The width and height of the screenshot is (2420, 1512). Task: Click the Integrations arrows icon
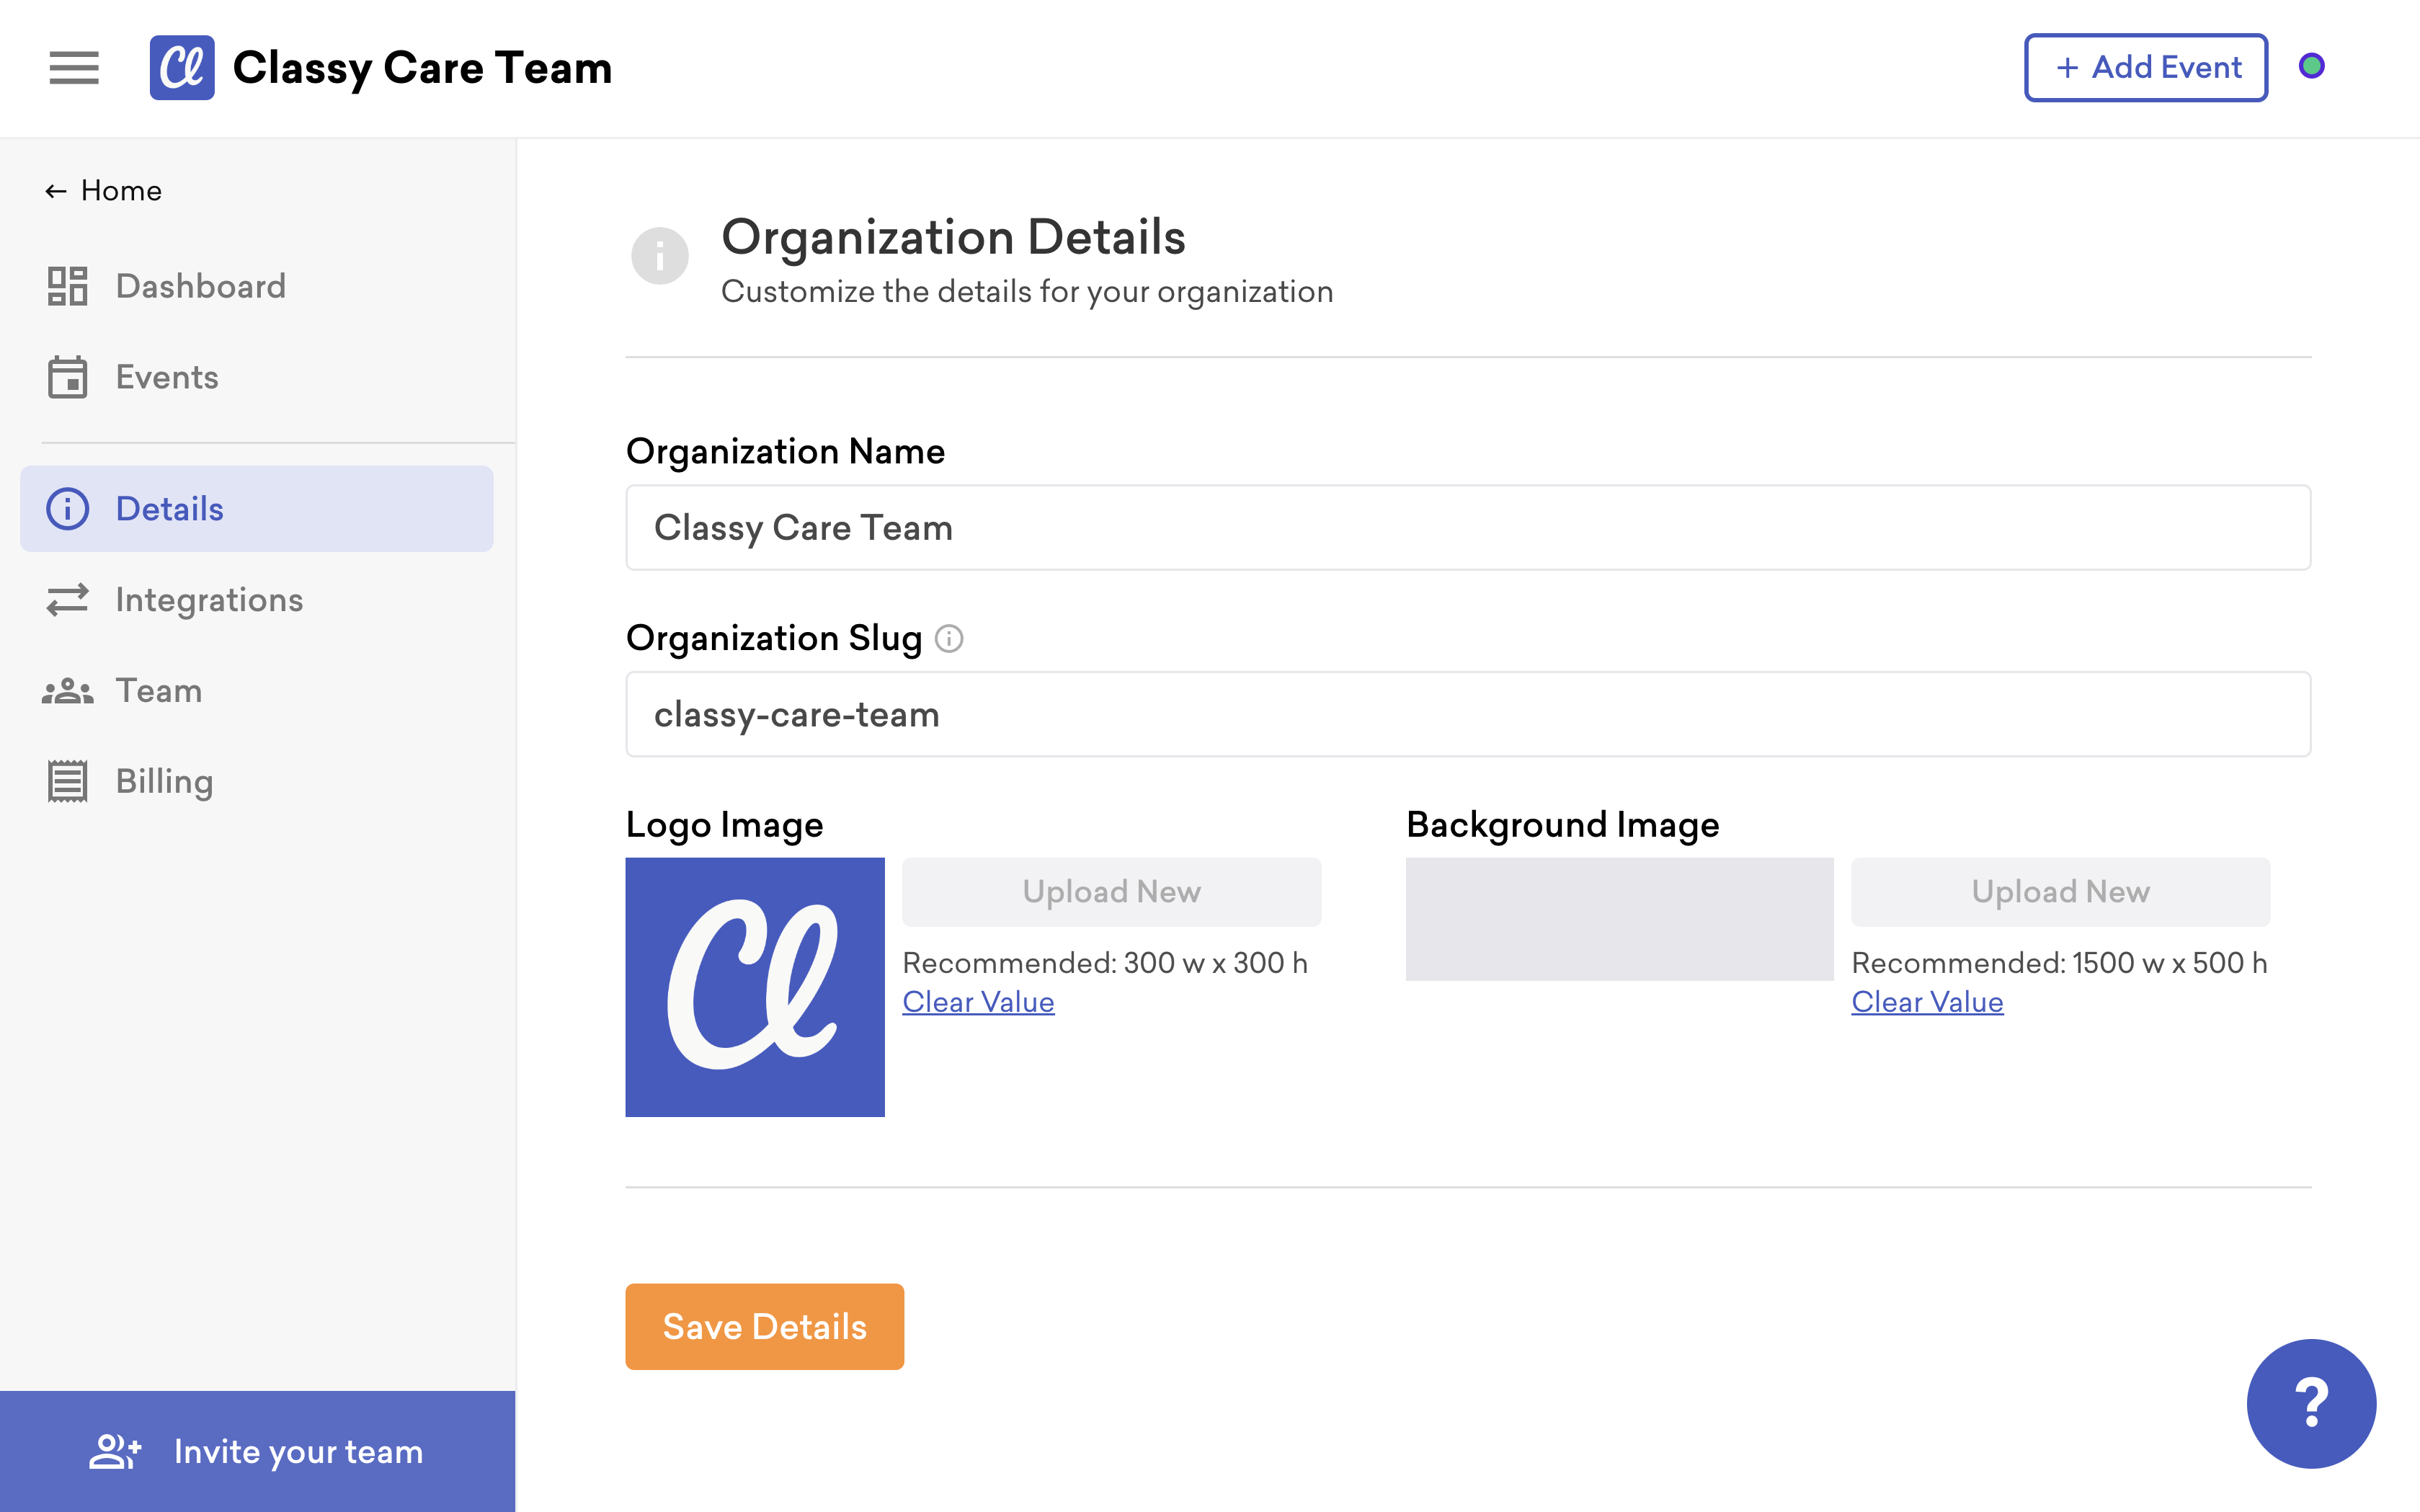click(67, 600)
